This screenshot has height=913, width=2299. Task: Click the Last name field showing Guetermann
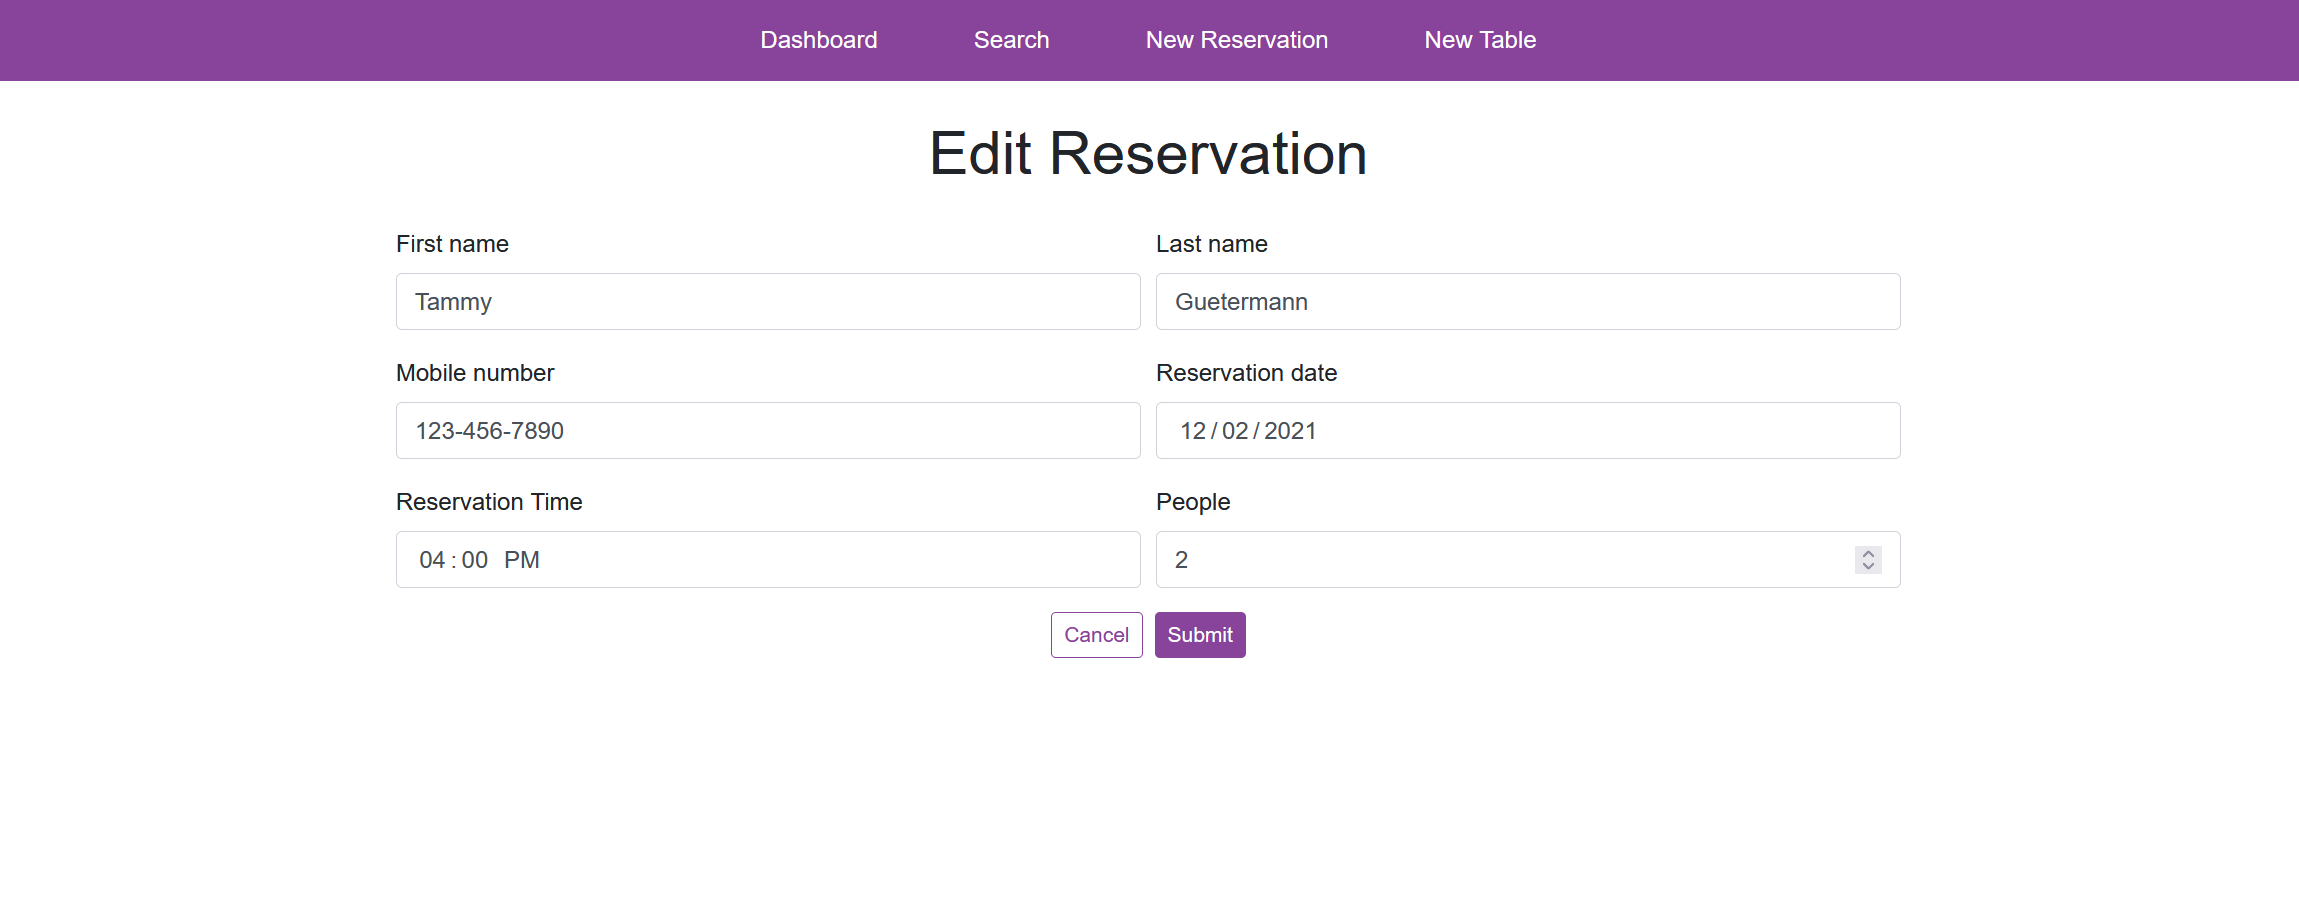[1527, 301]
